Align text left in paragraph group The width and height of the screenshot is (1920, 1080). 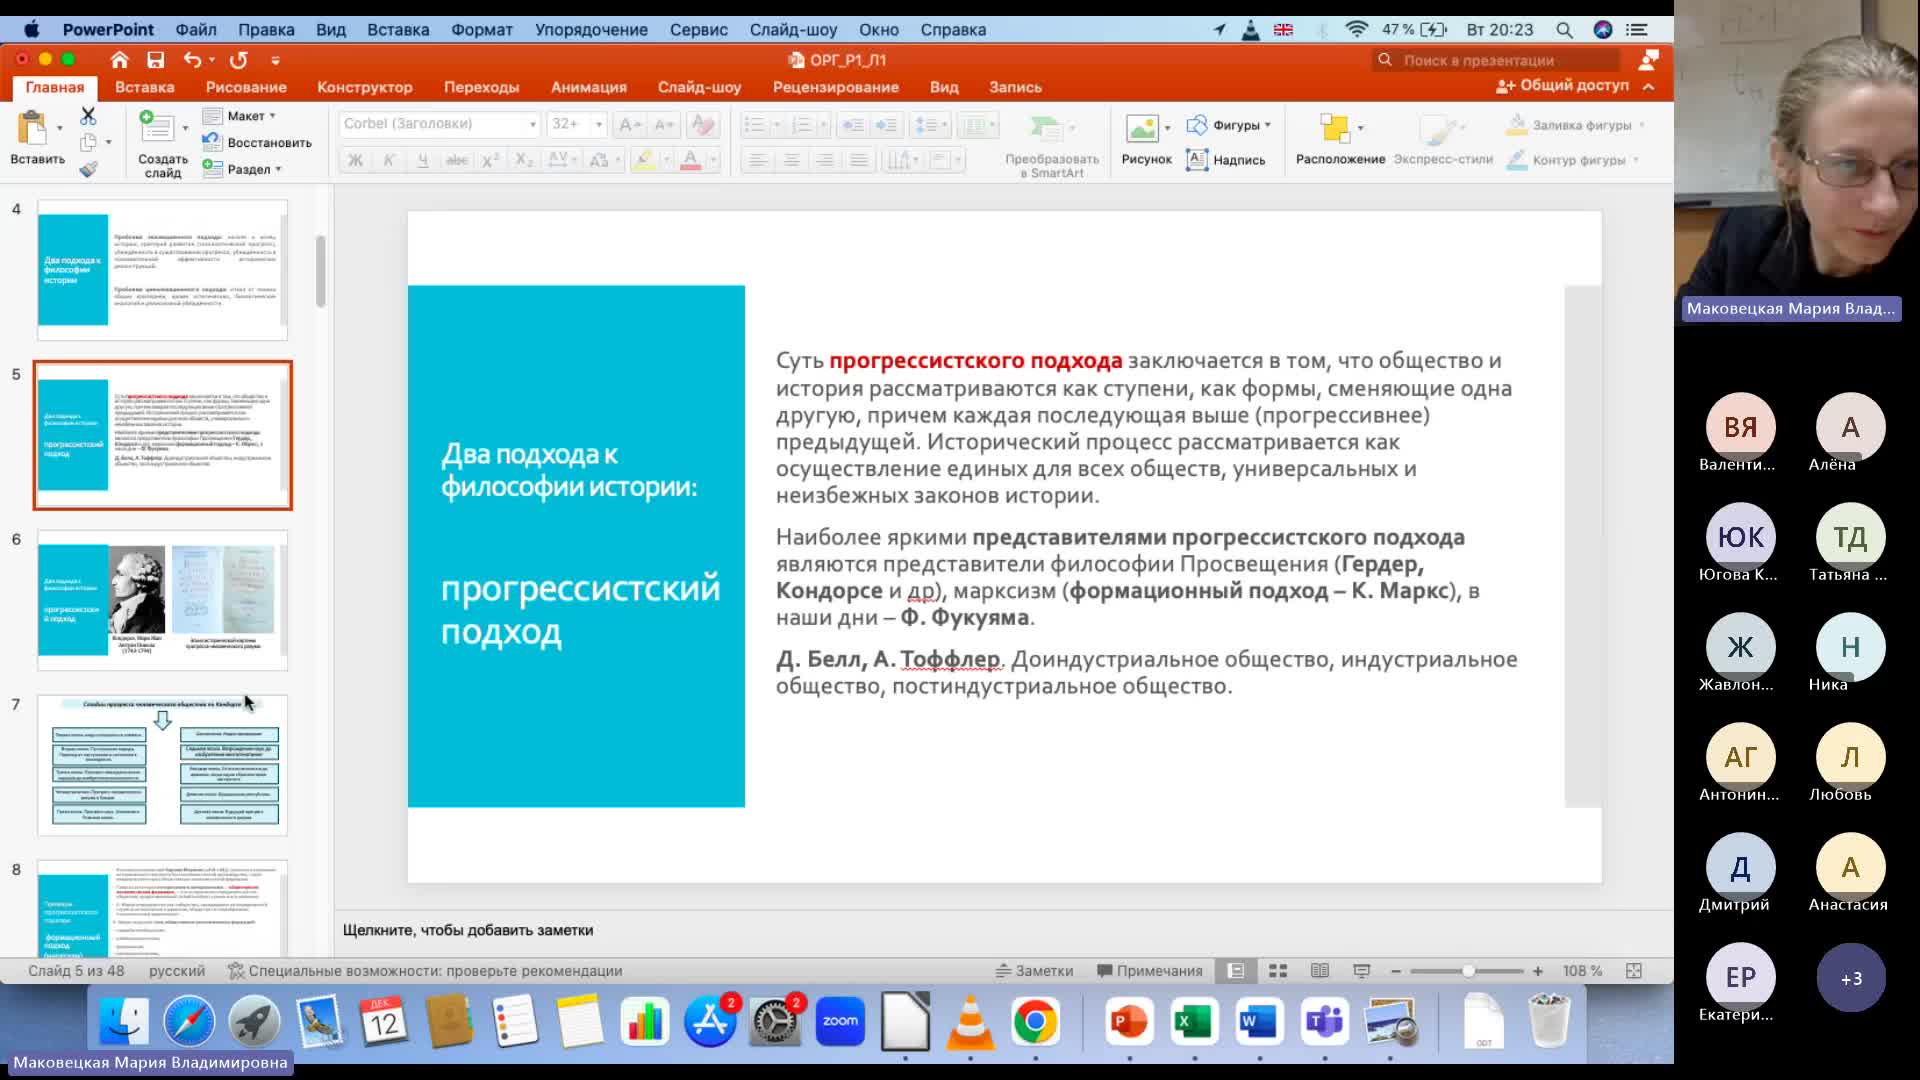coord(758,160)
